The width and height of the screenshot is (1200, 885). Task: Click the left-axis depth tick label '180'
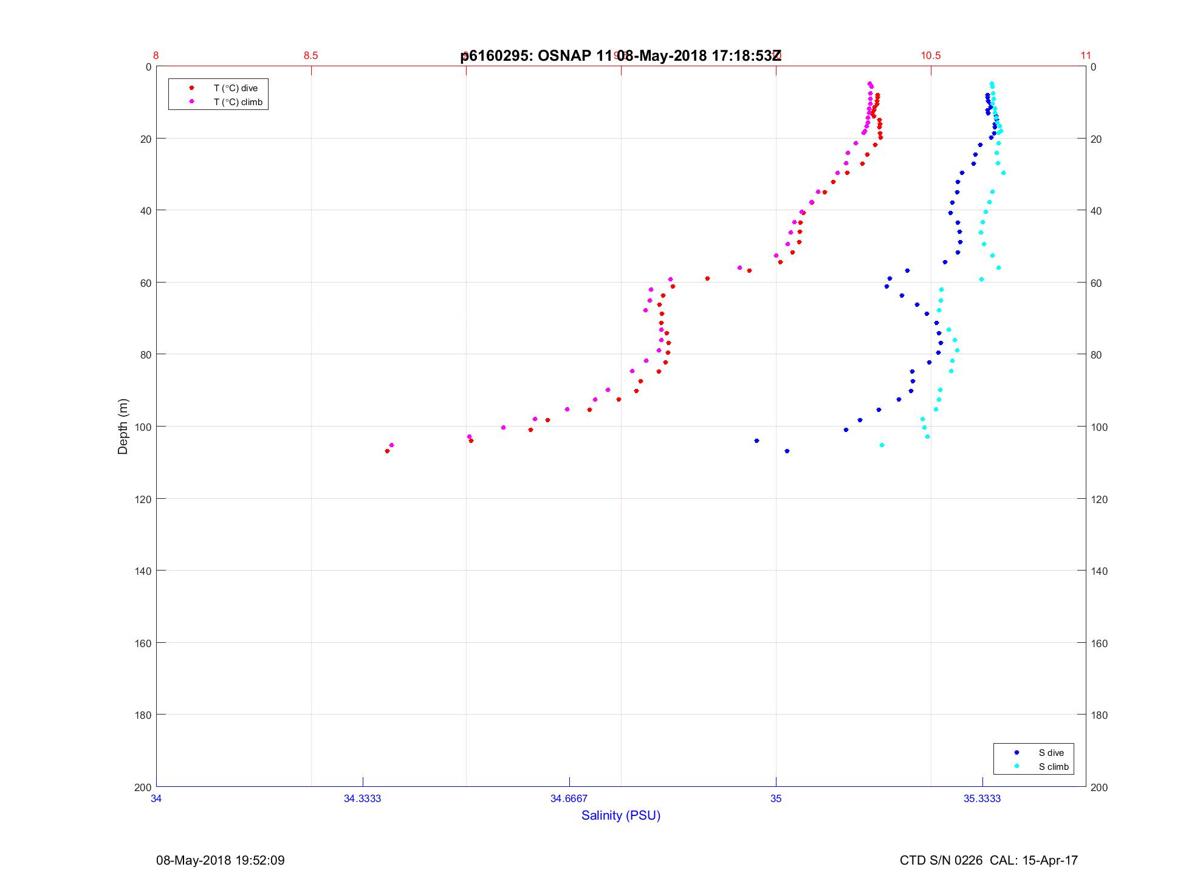pyautogui.click(x=142, y=715)
